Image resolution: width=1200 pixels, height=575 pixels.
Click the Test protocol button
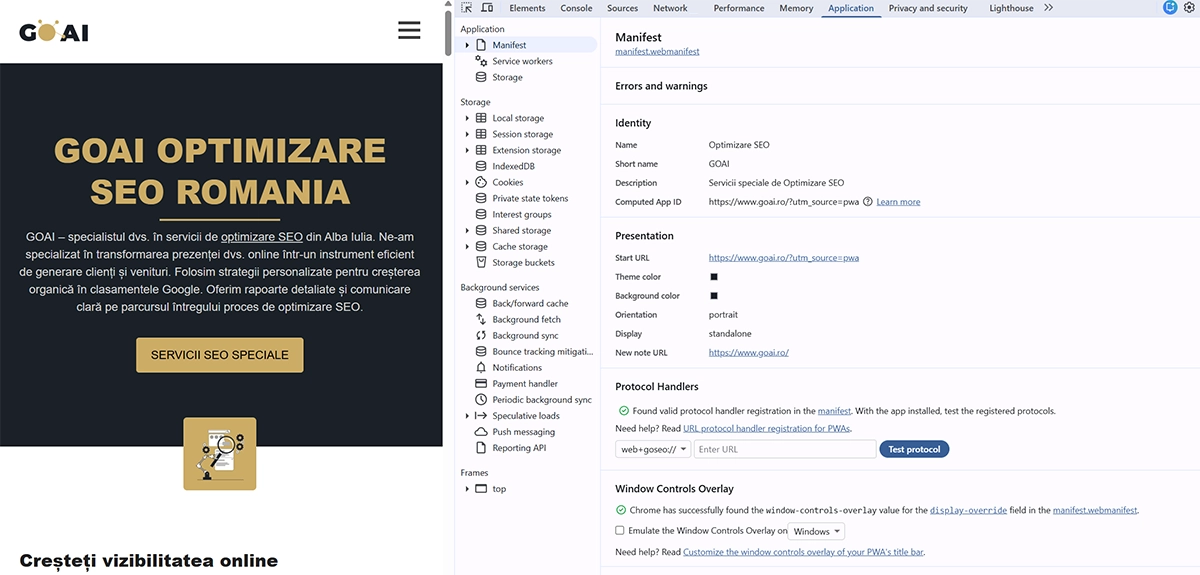click(x=914, y=449)
